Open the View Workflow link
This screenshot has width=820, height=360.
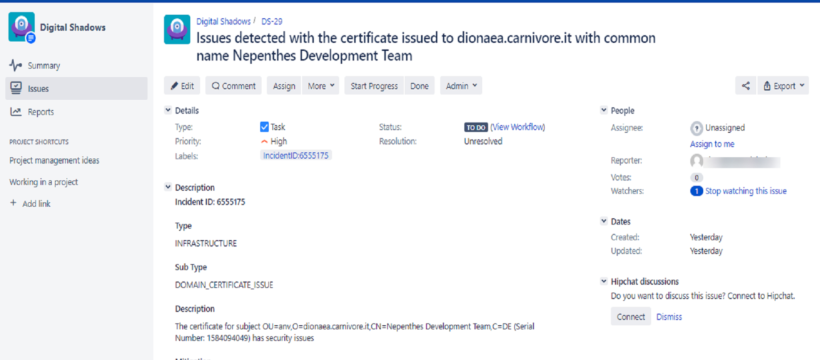[x=518, y=127]
